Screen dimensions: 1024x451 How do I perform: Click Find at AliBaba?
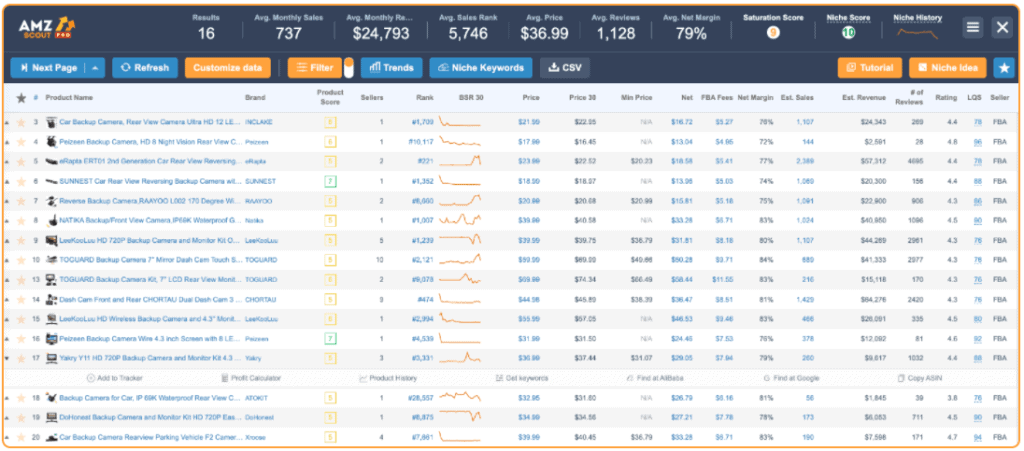tap(656, 378)
